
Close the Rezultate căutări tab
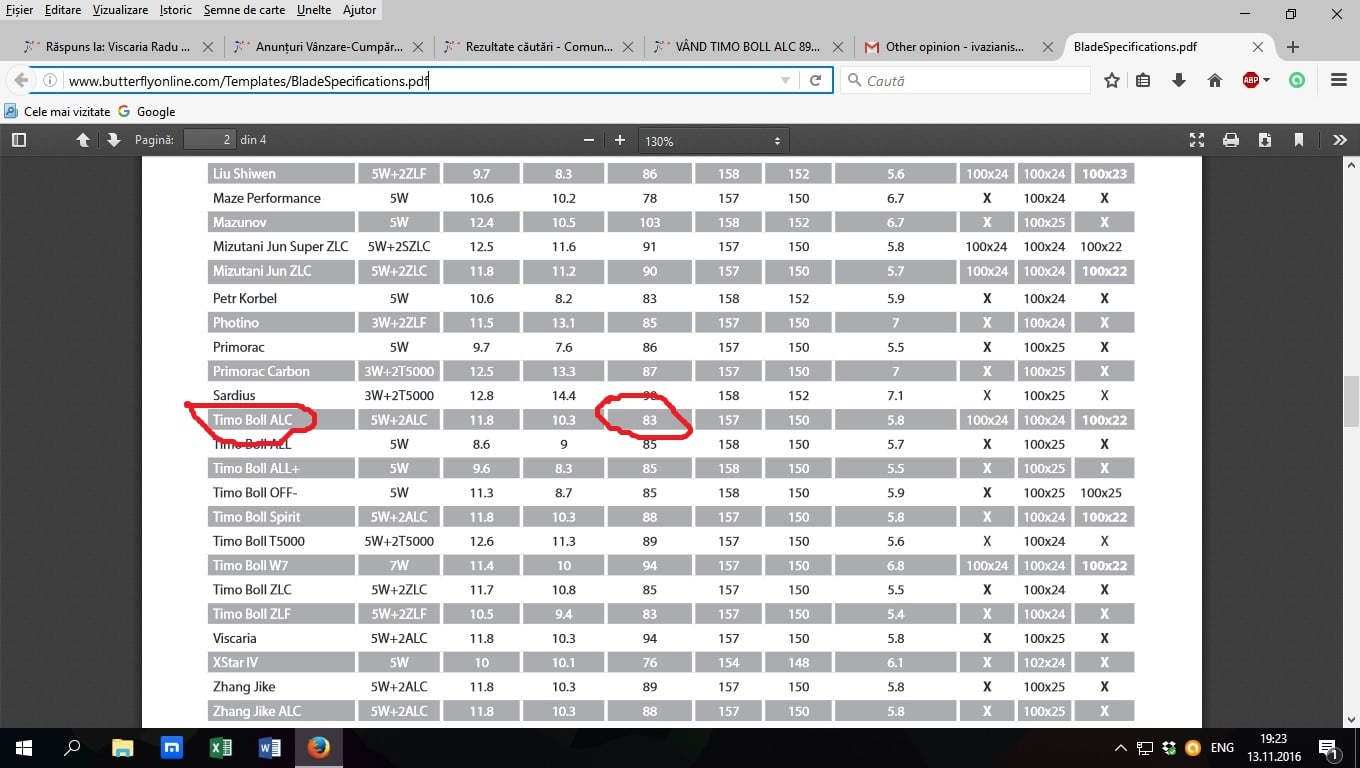tap(627, 47)
